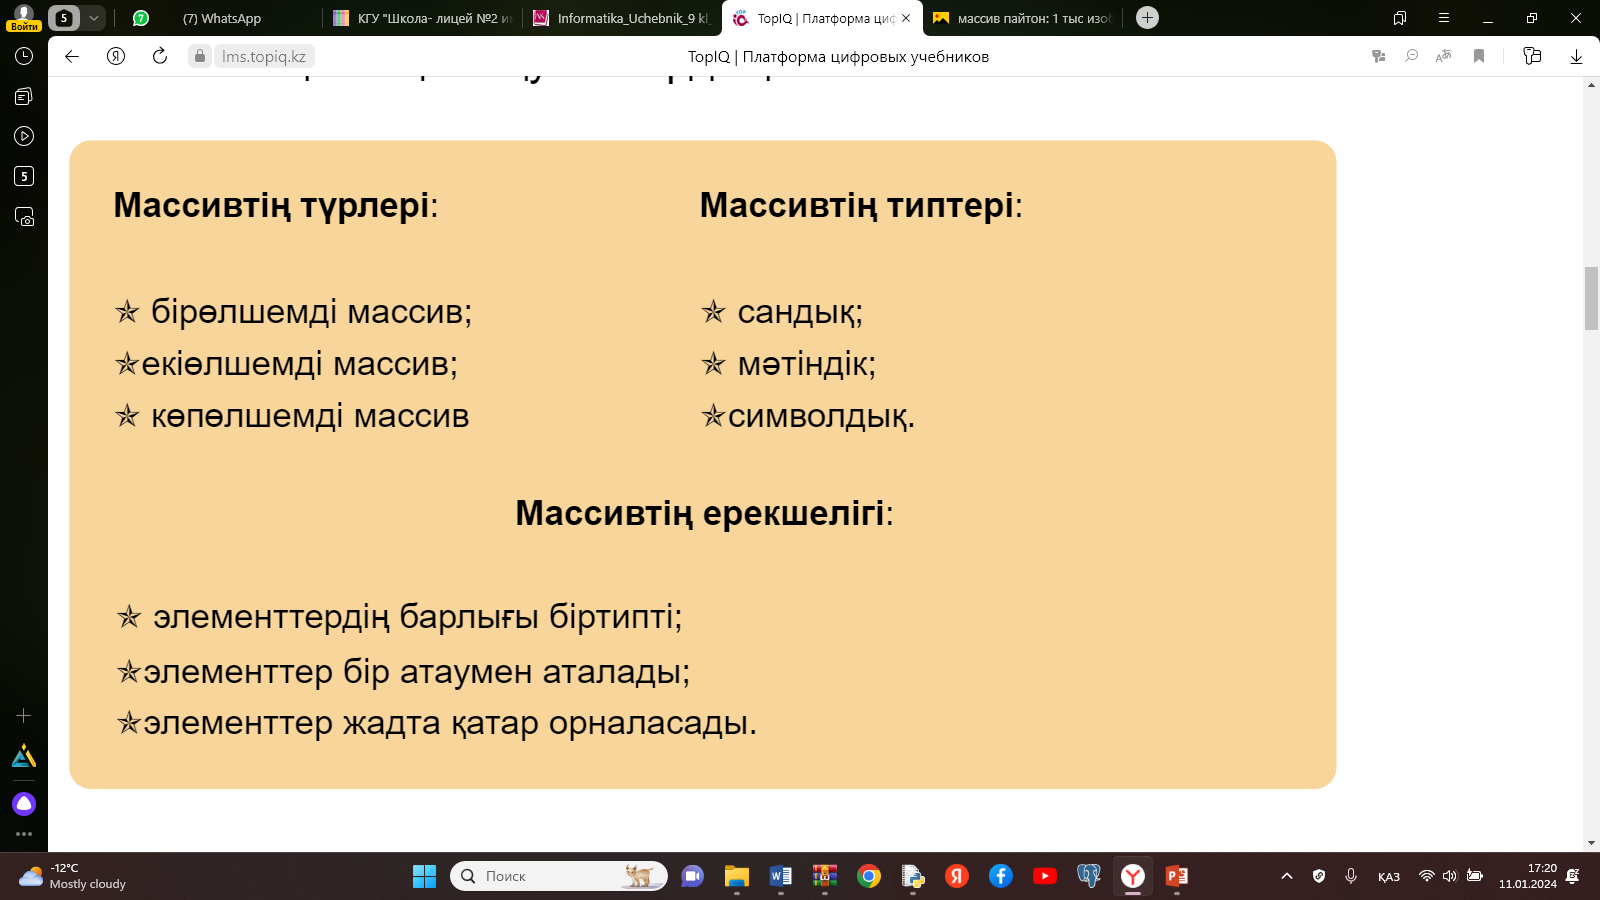Click the page scrollbar up arrow
Image resolution: width=1600 pixels, height=900 pixels.
1591,85
